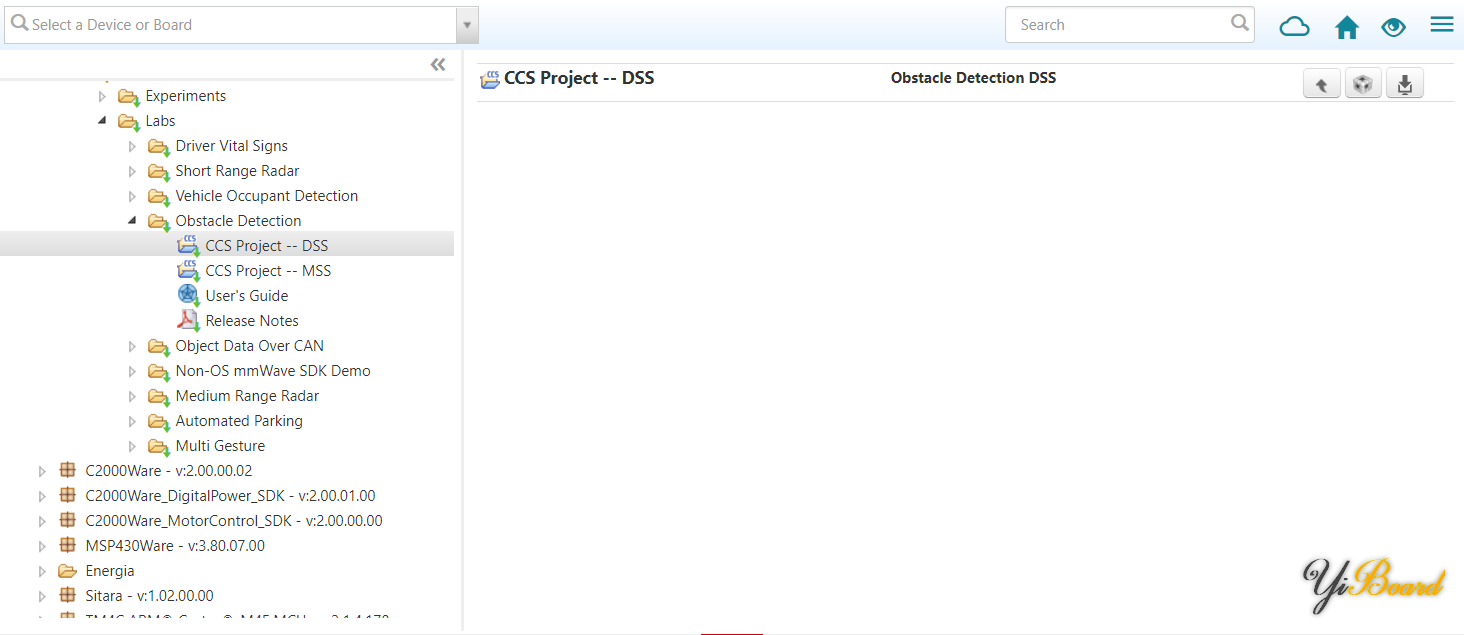Open the User's Guide entry

[247, 296]
